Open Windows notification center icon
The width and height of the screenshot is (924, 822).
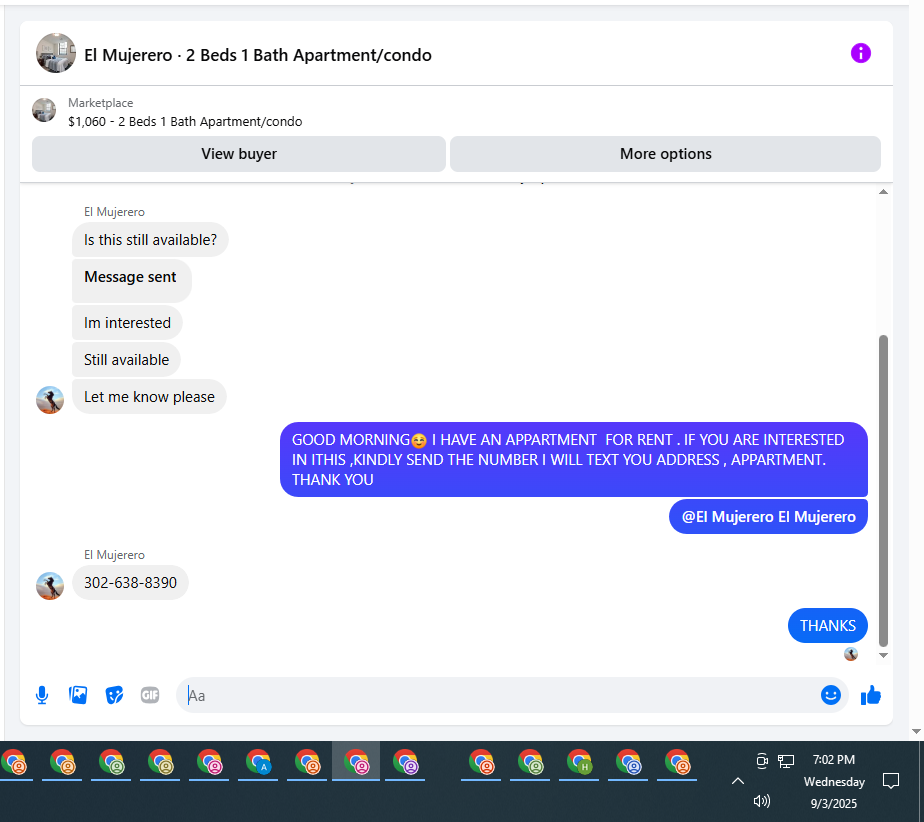890,781
